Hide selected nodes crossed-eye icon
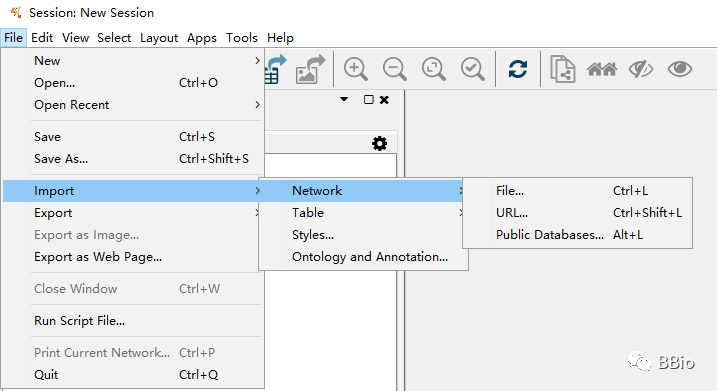Image resolution: width=717 pixels, height=391 pixels. coord(641,70)
